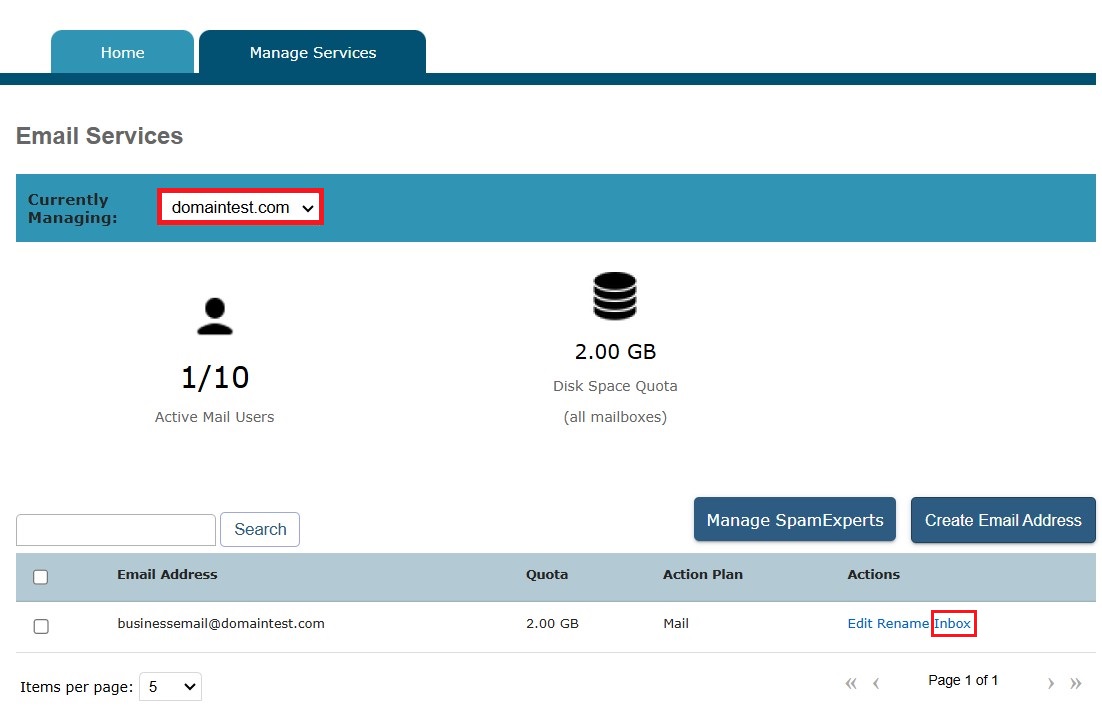
Task: Focus the email search text field
Action: tap(116, 530)
